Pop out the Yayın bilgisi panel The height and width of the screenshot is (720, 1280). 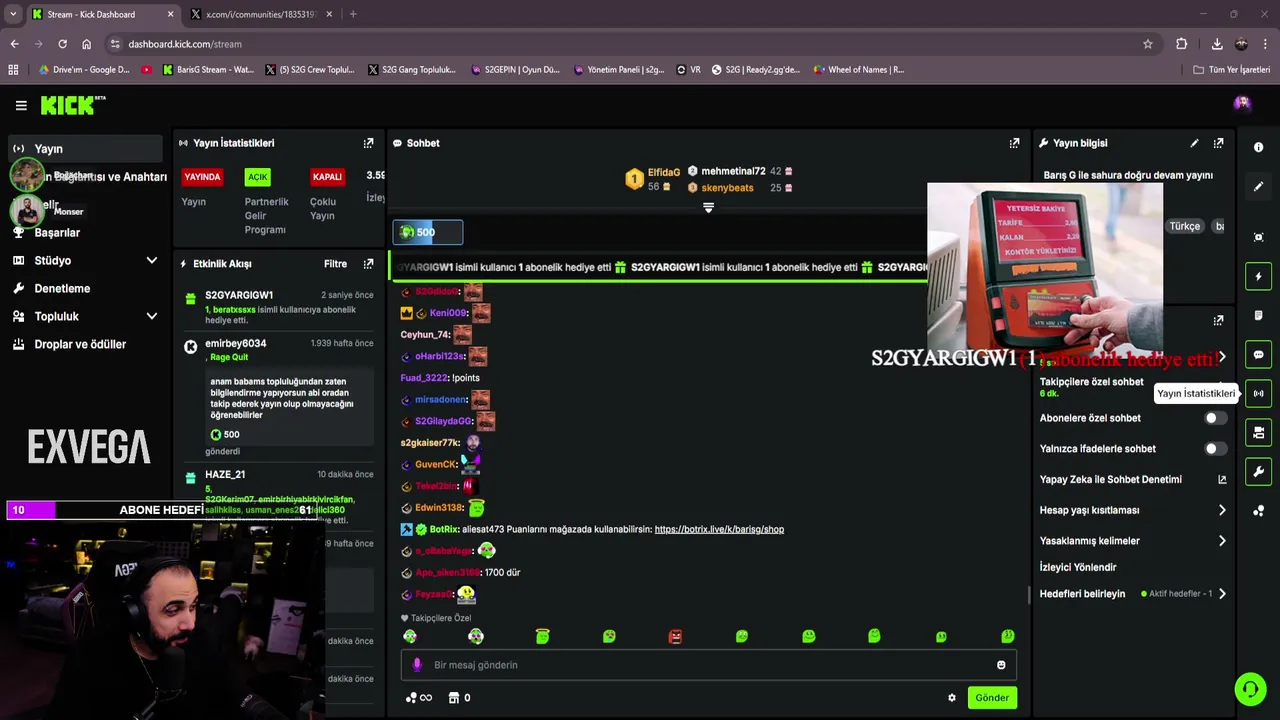pyautogui.click(x=1218, y=143)
